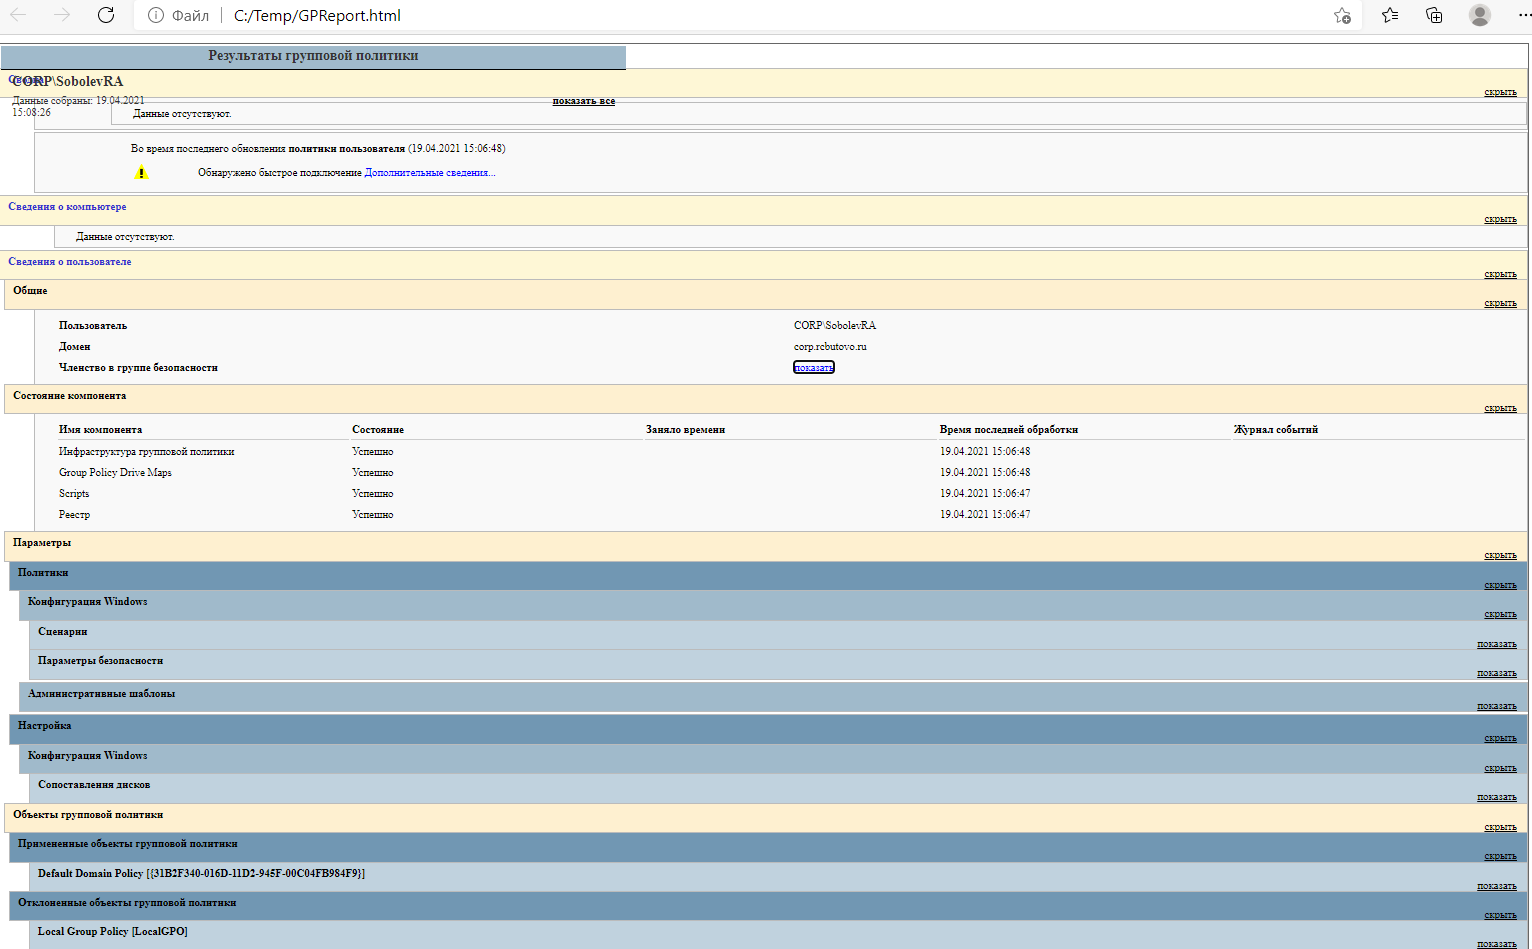The image size is (1532, 949).
Task: Click time '19.04.2021 15:06:47' for Реестр
Action: coord(985,515)
